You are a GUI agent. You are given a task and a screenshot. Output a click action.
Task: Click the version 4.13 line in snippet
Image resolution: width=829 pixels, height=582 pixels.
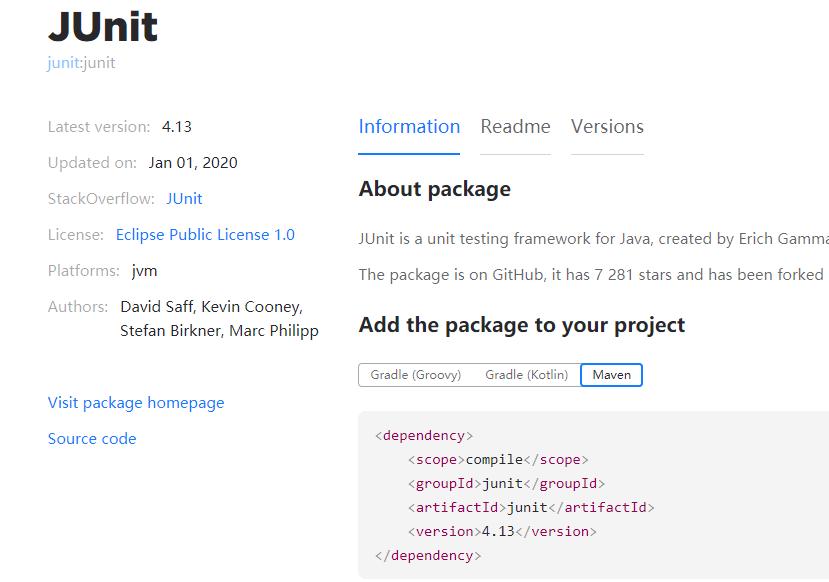[501, 532]
